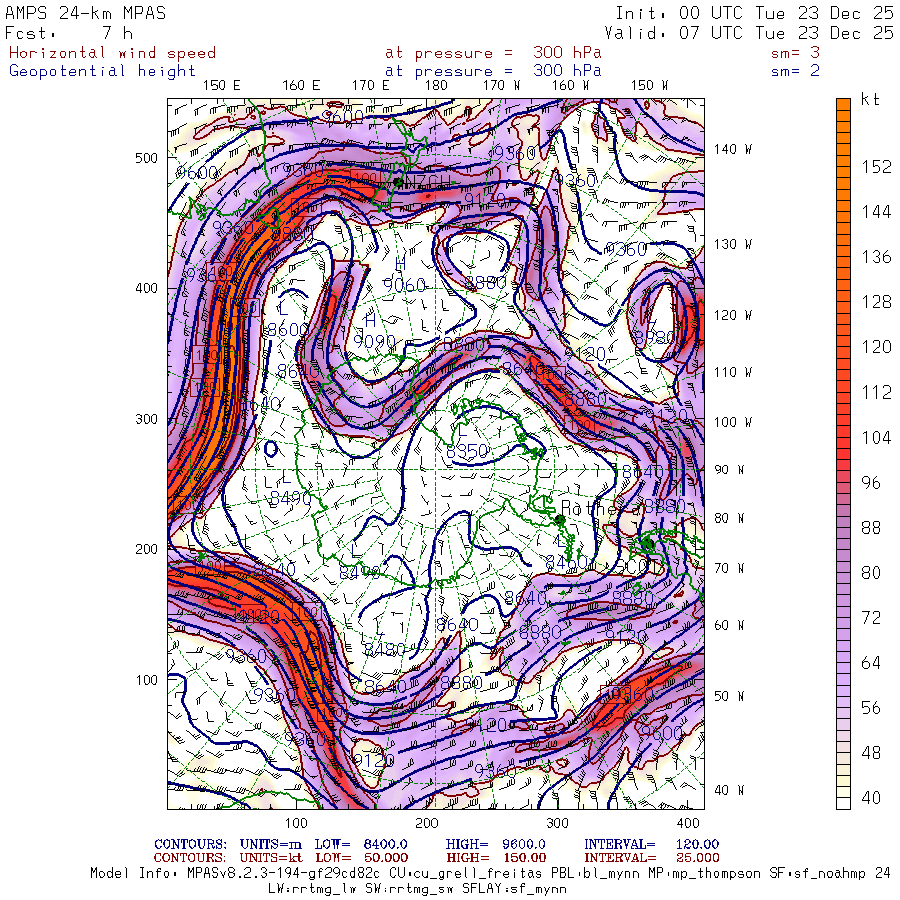Click the red "LOW= 50.000" contour info
Image resolution: width=900 pixels, height=900 pixels.
tap(361, 858)
